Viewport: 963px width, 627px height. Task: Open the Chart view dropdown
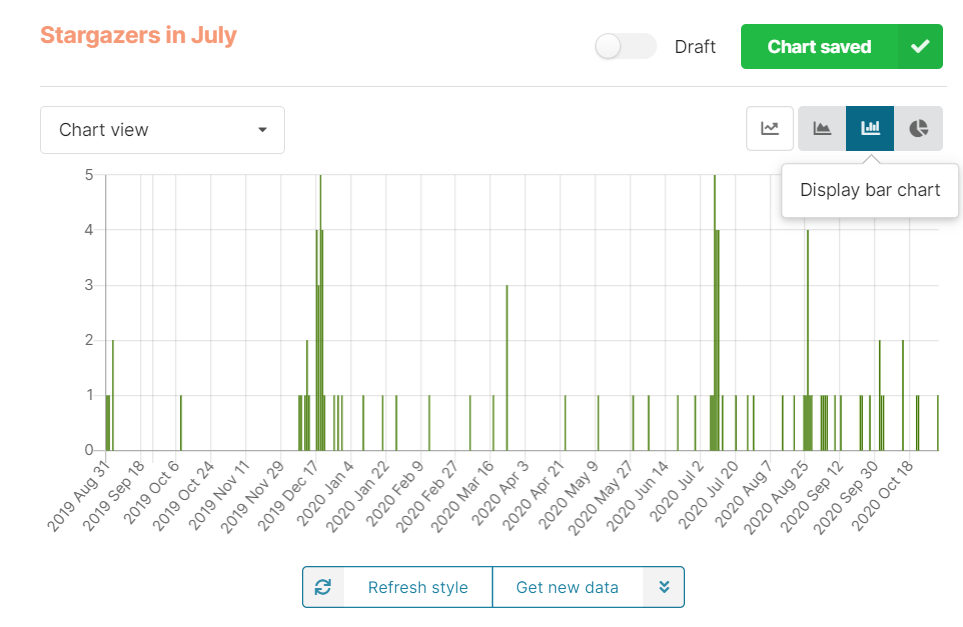162,130
